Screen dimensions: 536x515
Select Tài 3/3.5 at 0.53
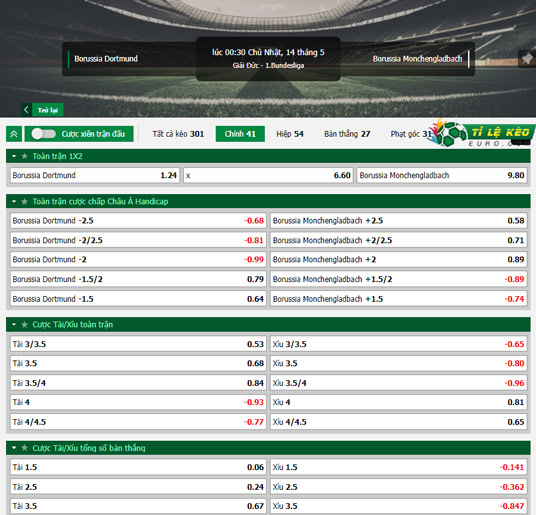tap(138, 344)
